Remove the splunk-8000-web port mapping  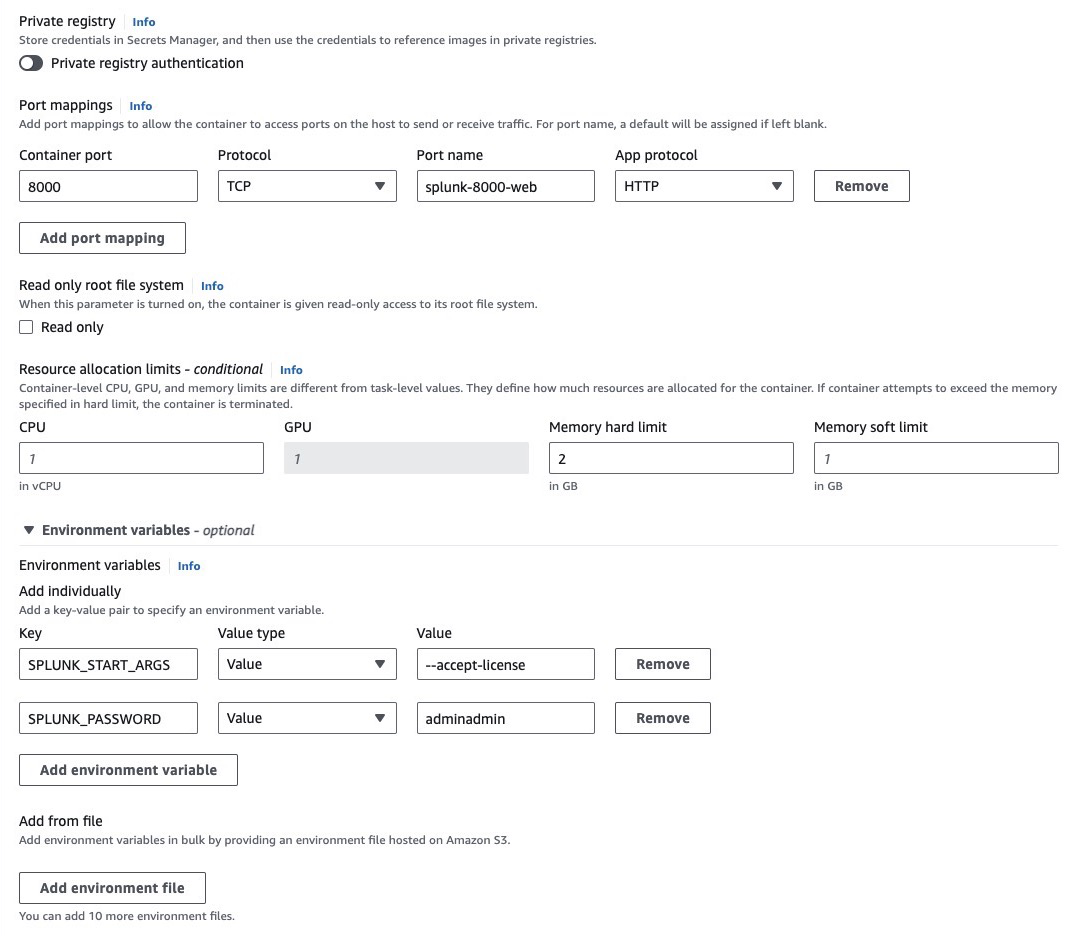coord(860,185)
